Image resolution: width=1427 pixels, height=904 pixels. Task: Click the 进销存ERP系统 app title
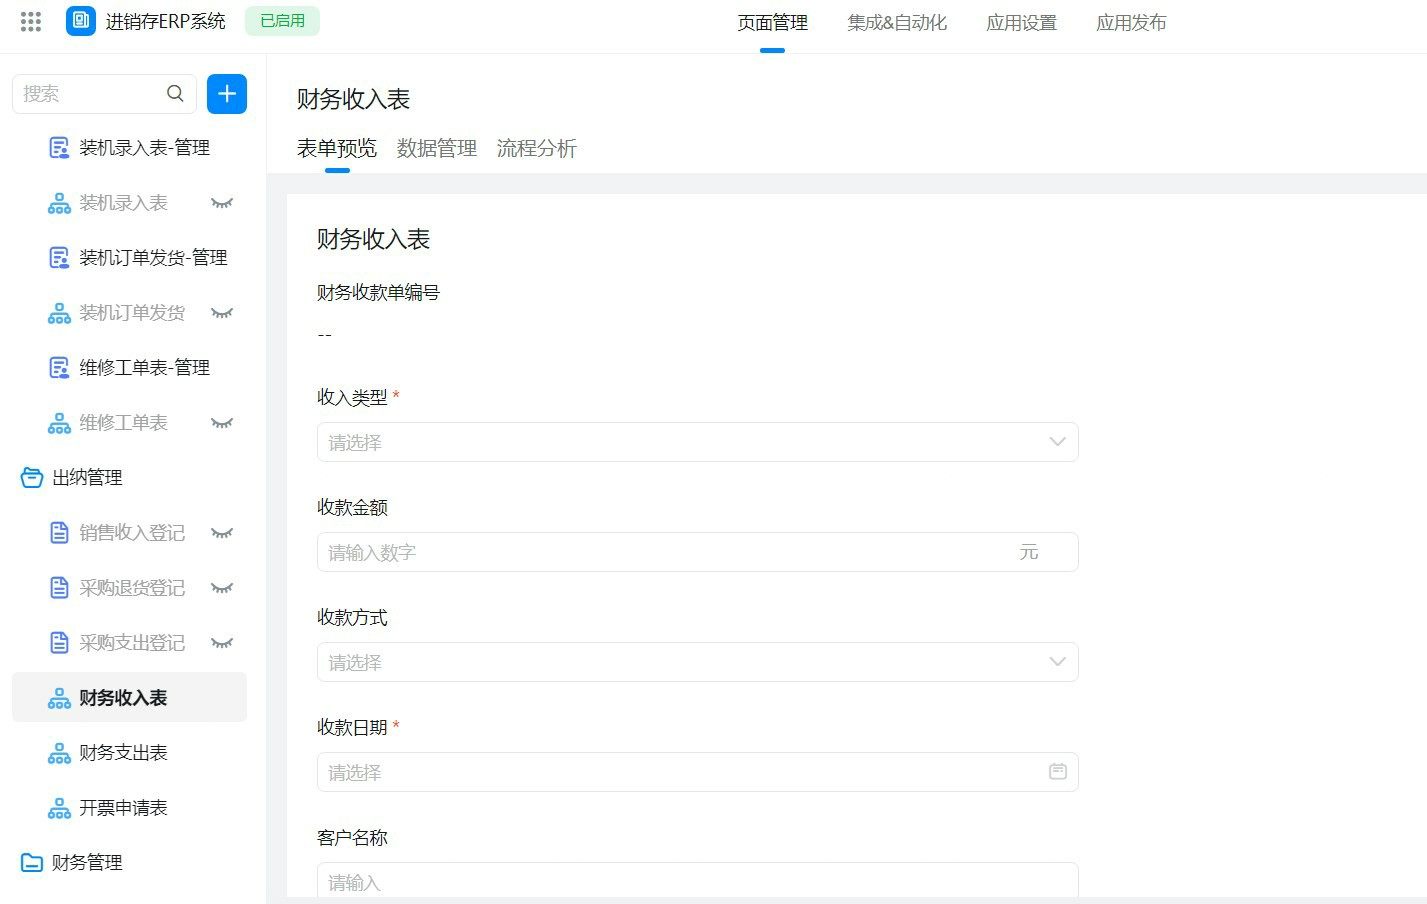pos(166,21)
